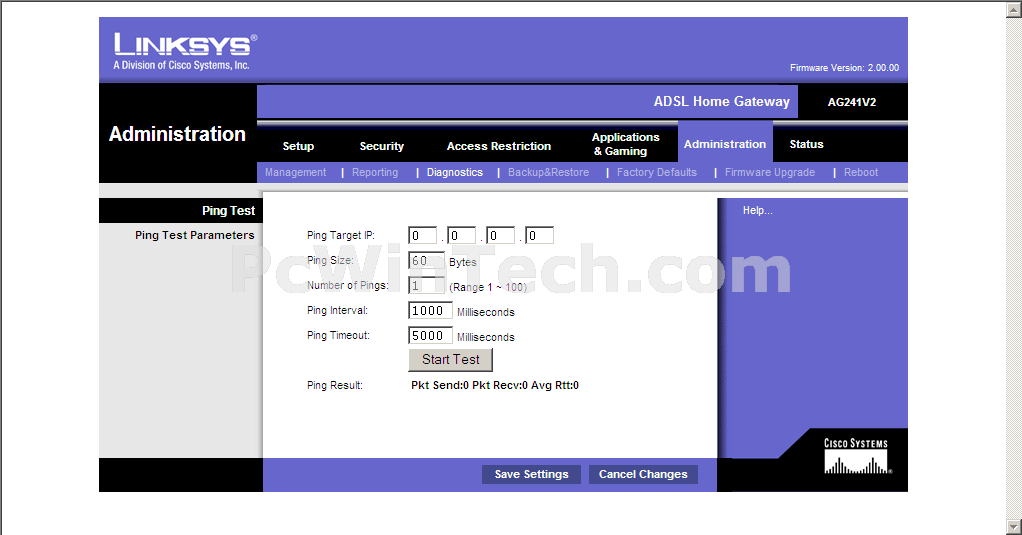Select the Administration tab
This screenshot has width=1022, height=535.
[725, 144]
